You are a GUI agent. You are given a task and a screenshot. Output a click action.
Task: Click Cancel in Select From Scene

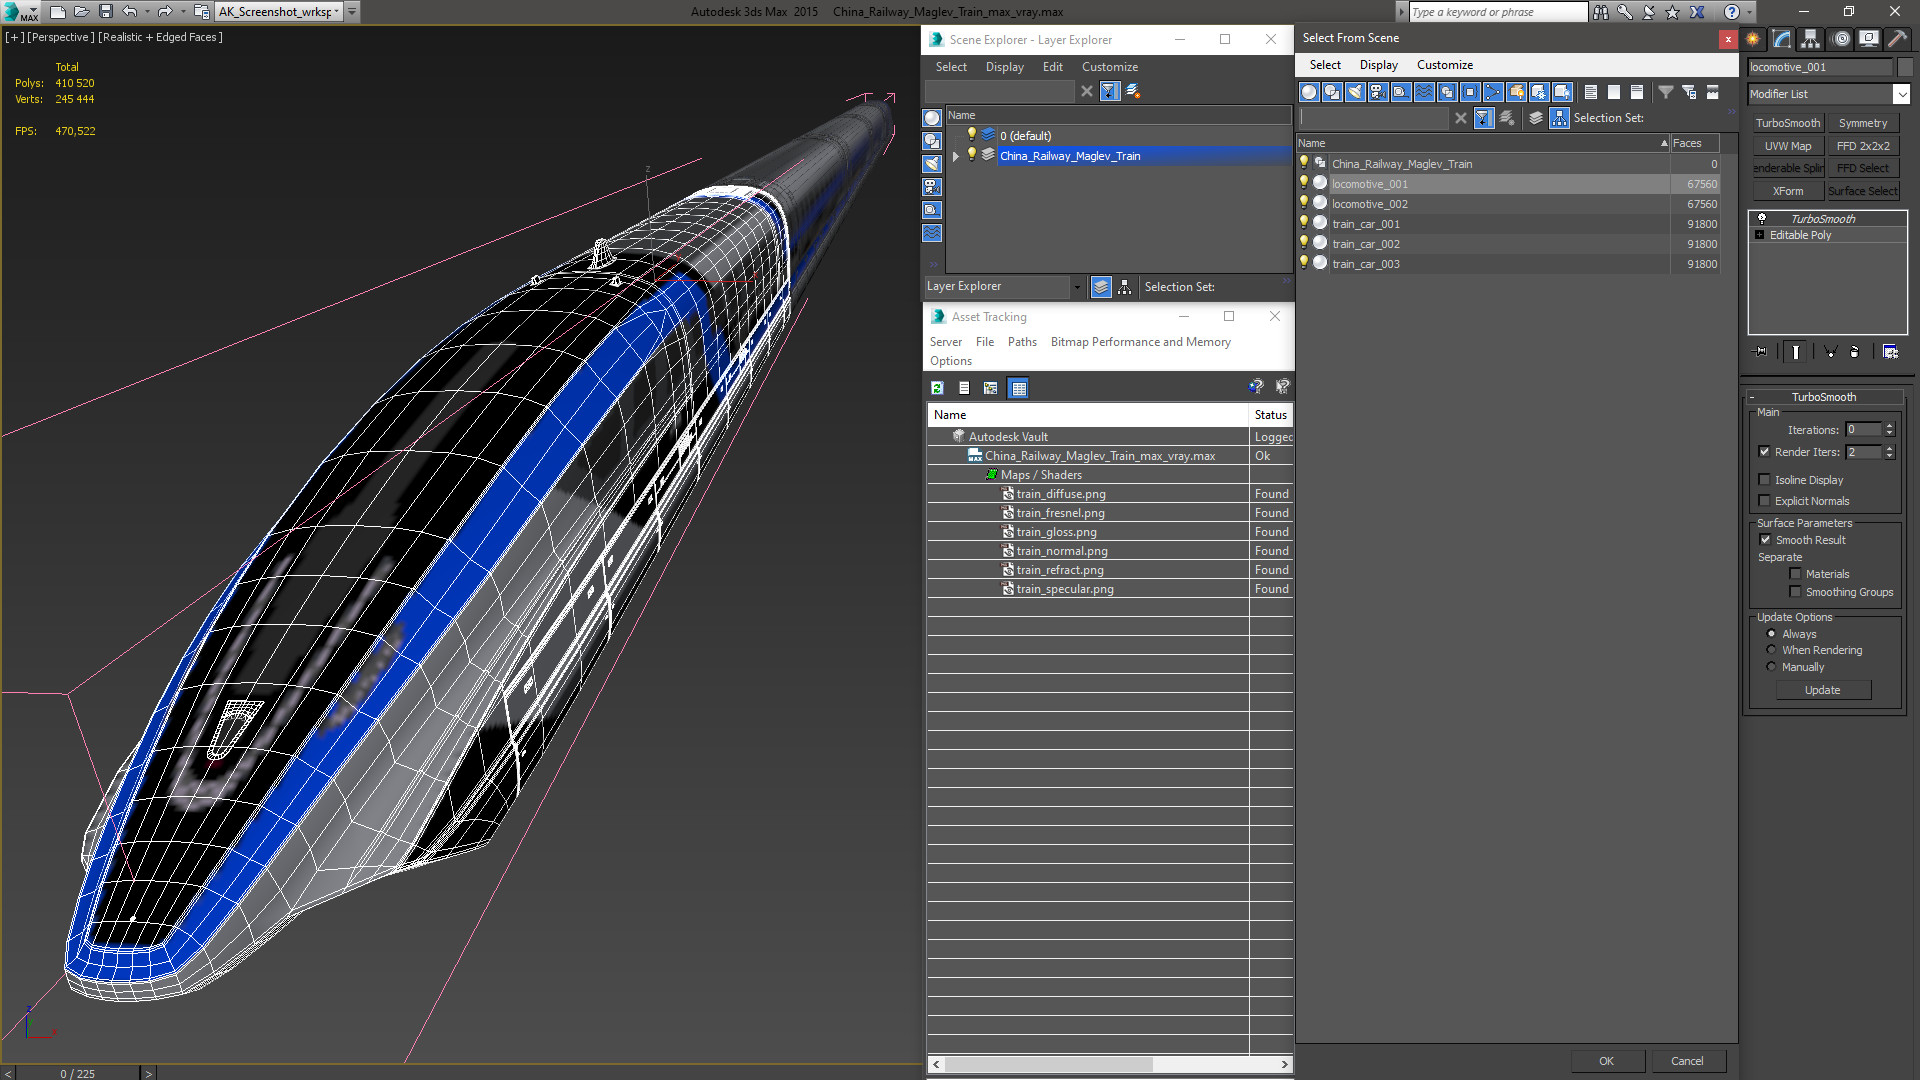1687,1061
